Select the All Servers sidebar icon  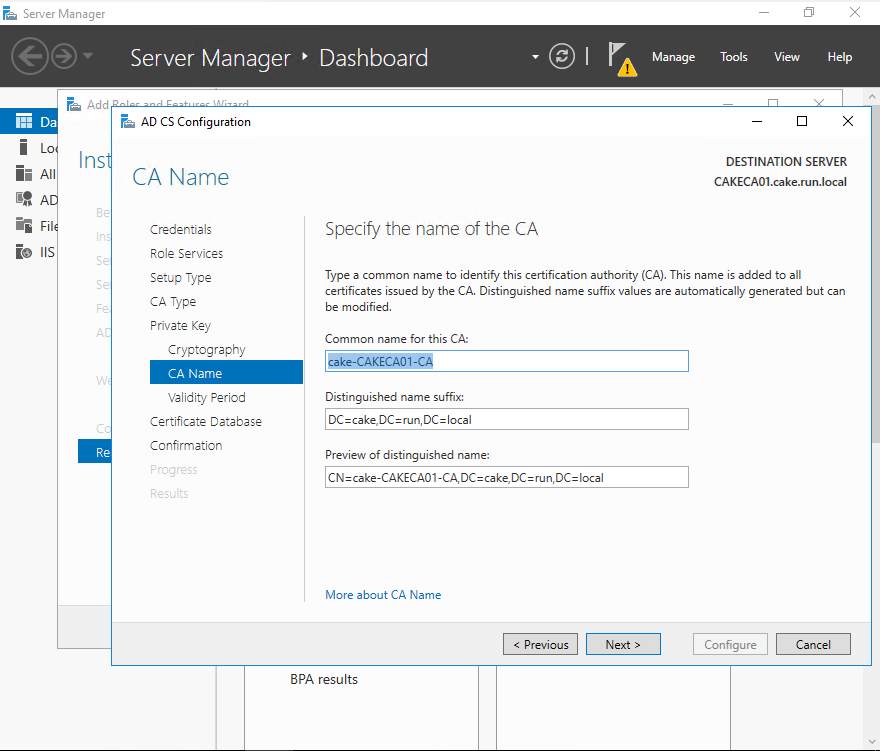pos(24,173)
